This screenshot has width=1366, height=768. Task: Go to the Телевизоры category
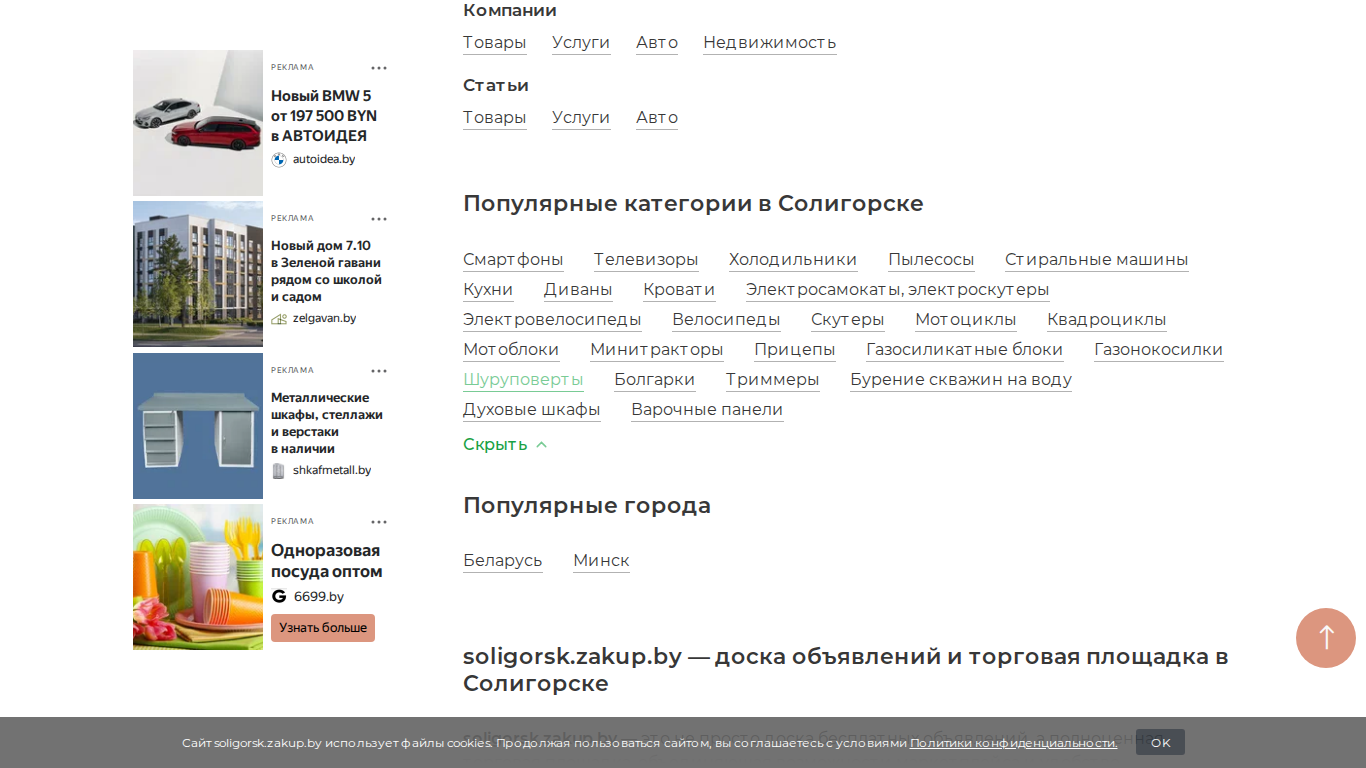coord(646,259)
